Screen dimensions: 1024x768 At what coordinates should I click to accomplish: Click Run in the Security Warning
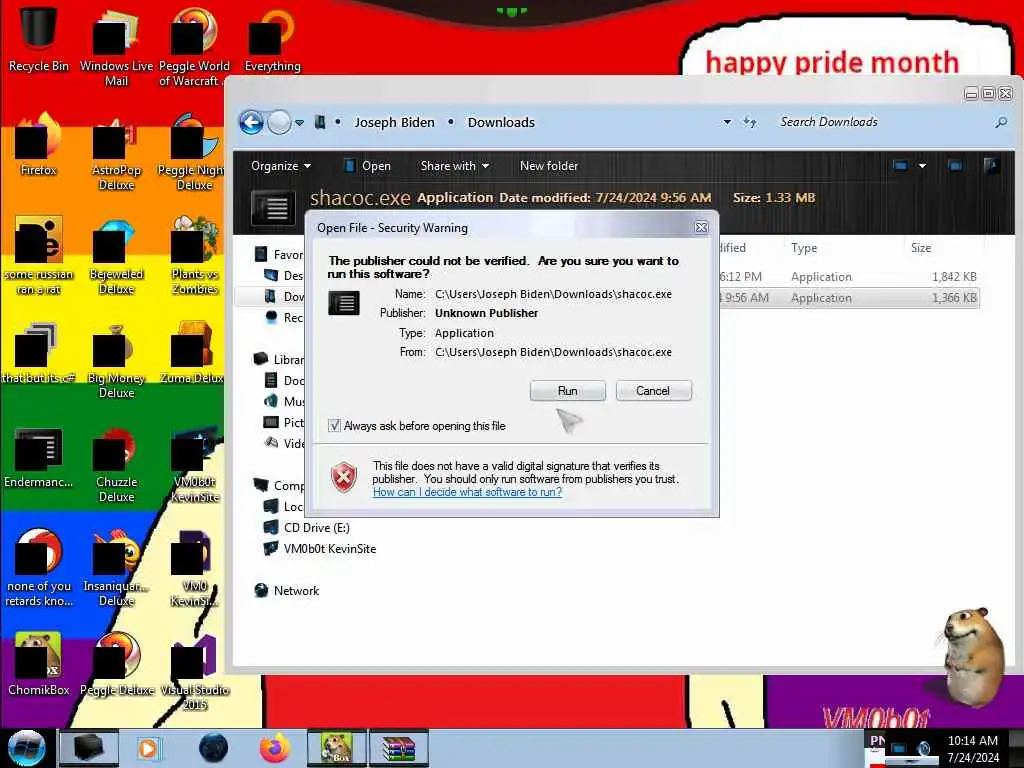pos(568,391)
